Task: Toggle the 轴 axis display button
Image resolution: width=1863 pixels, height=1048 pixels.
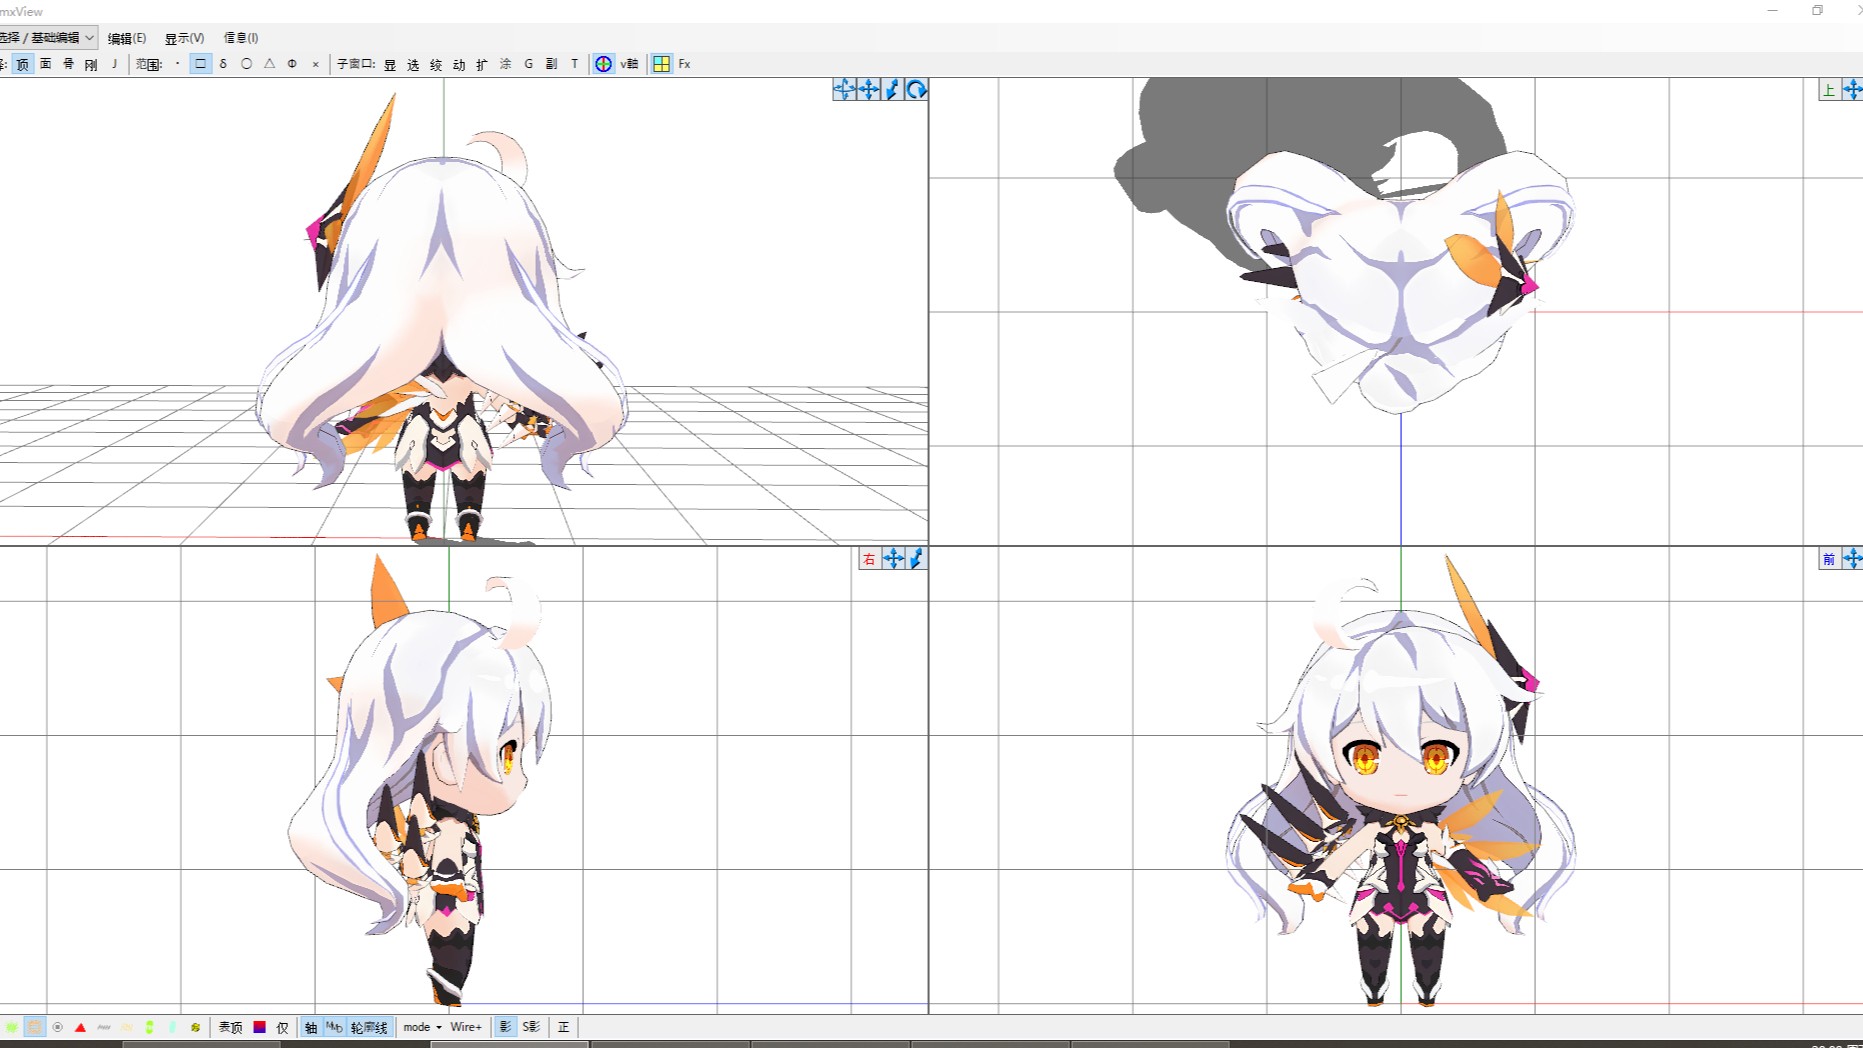Action: (311, 1027)
